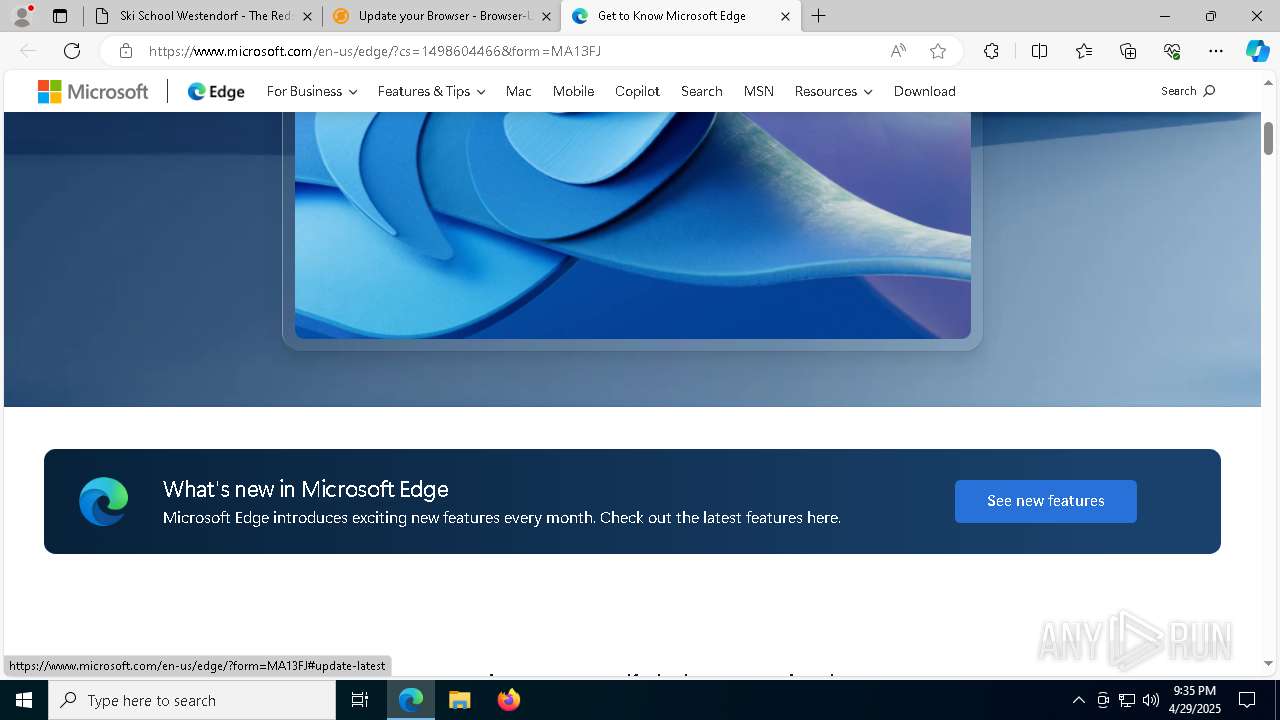Open the Collections icon
This screenshot has width=1280, height=720.
tap(1128, 51)
